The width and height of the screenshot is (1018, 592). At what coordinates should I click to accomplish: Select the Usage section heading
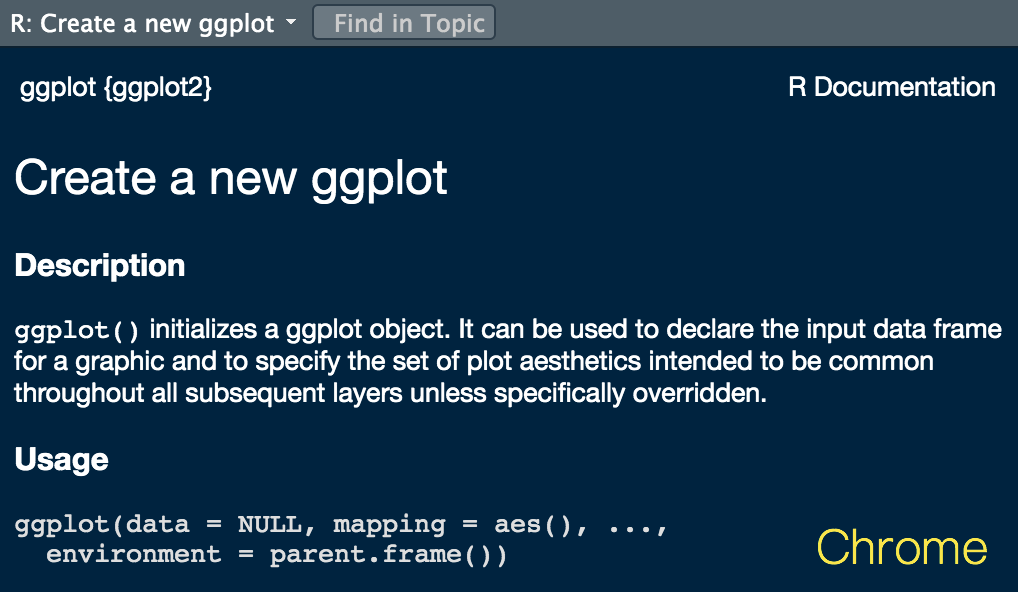click(x=61, y=460)
